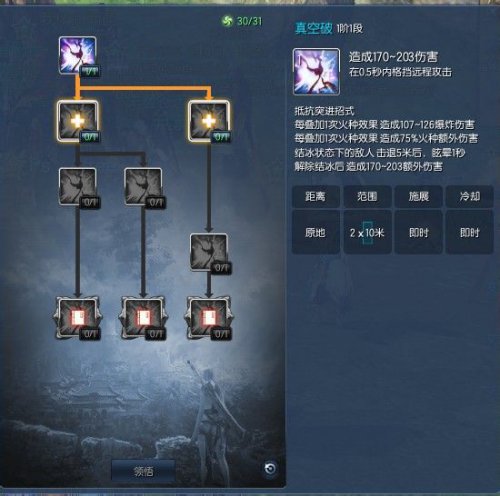Click the 冷却 header cell

click(x=470, y=196)
